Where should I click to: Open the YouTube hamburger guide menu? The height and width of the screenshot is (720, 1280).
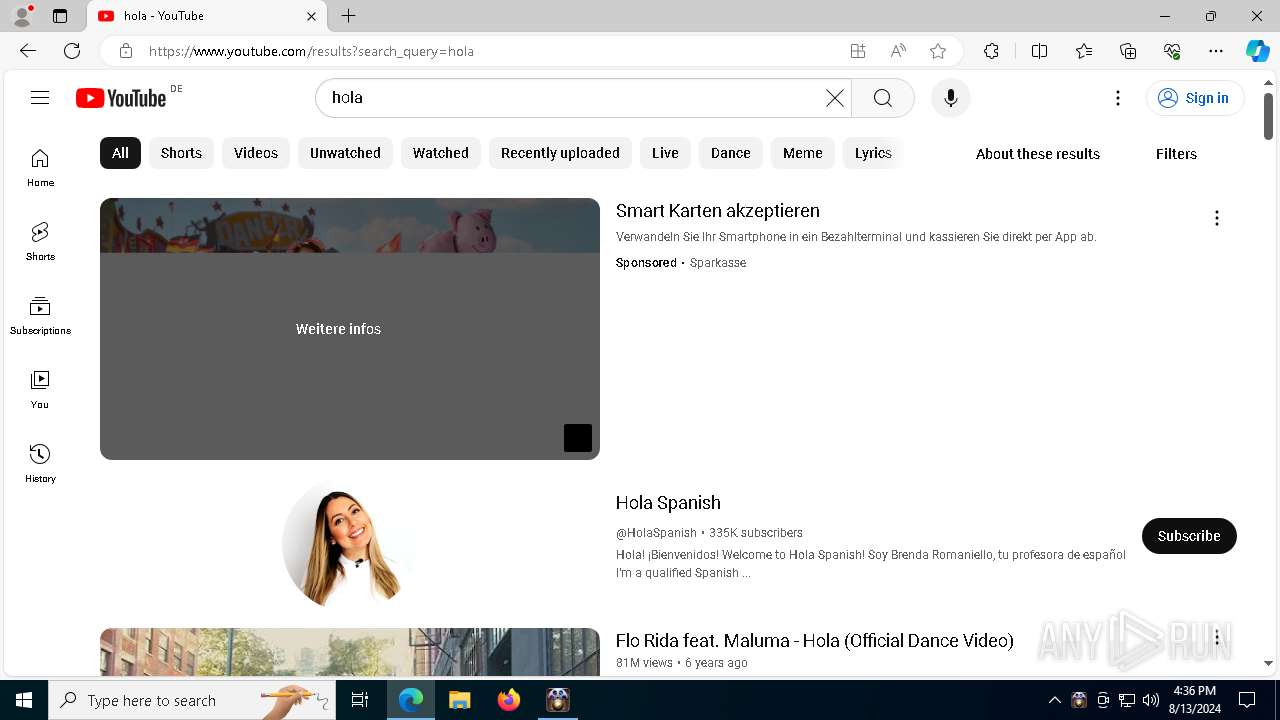tap(40, 97)
